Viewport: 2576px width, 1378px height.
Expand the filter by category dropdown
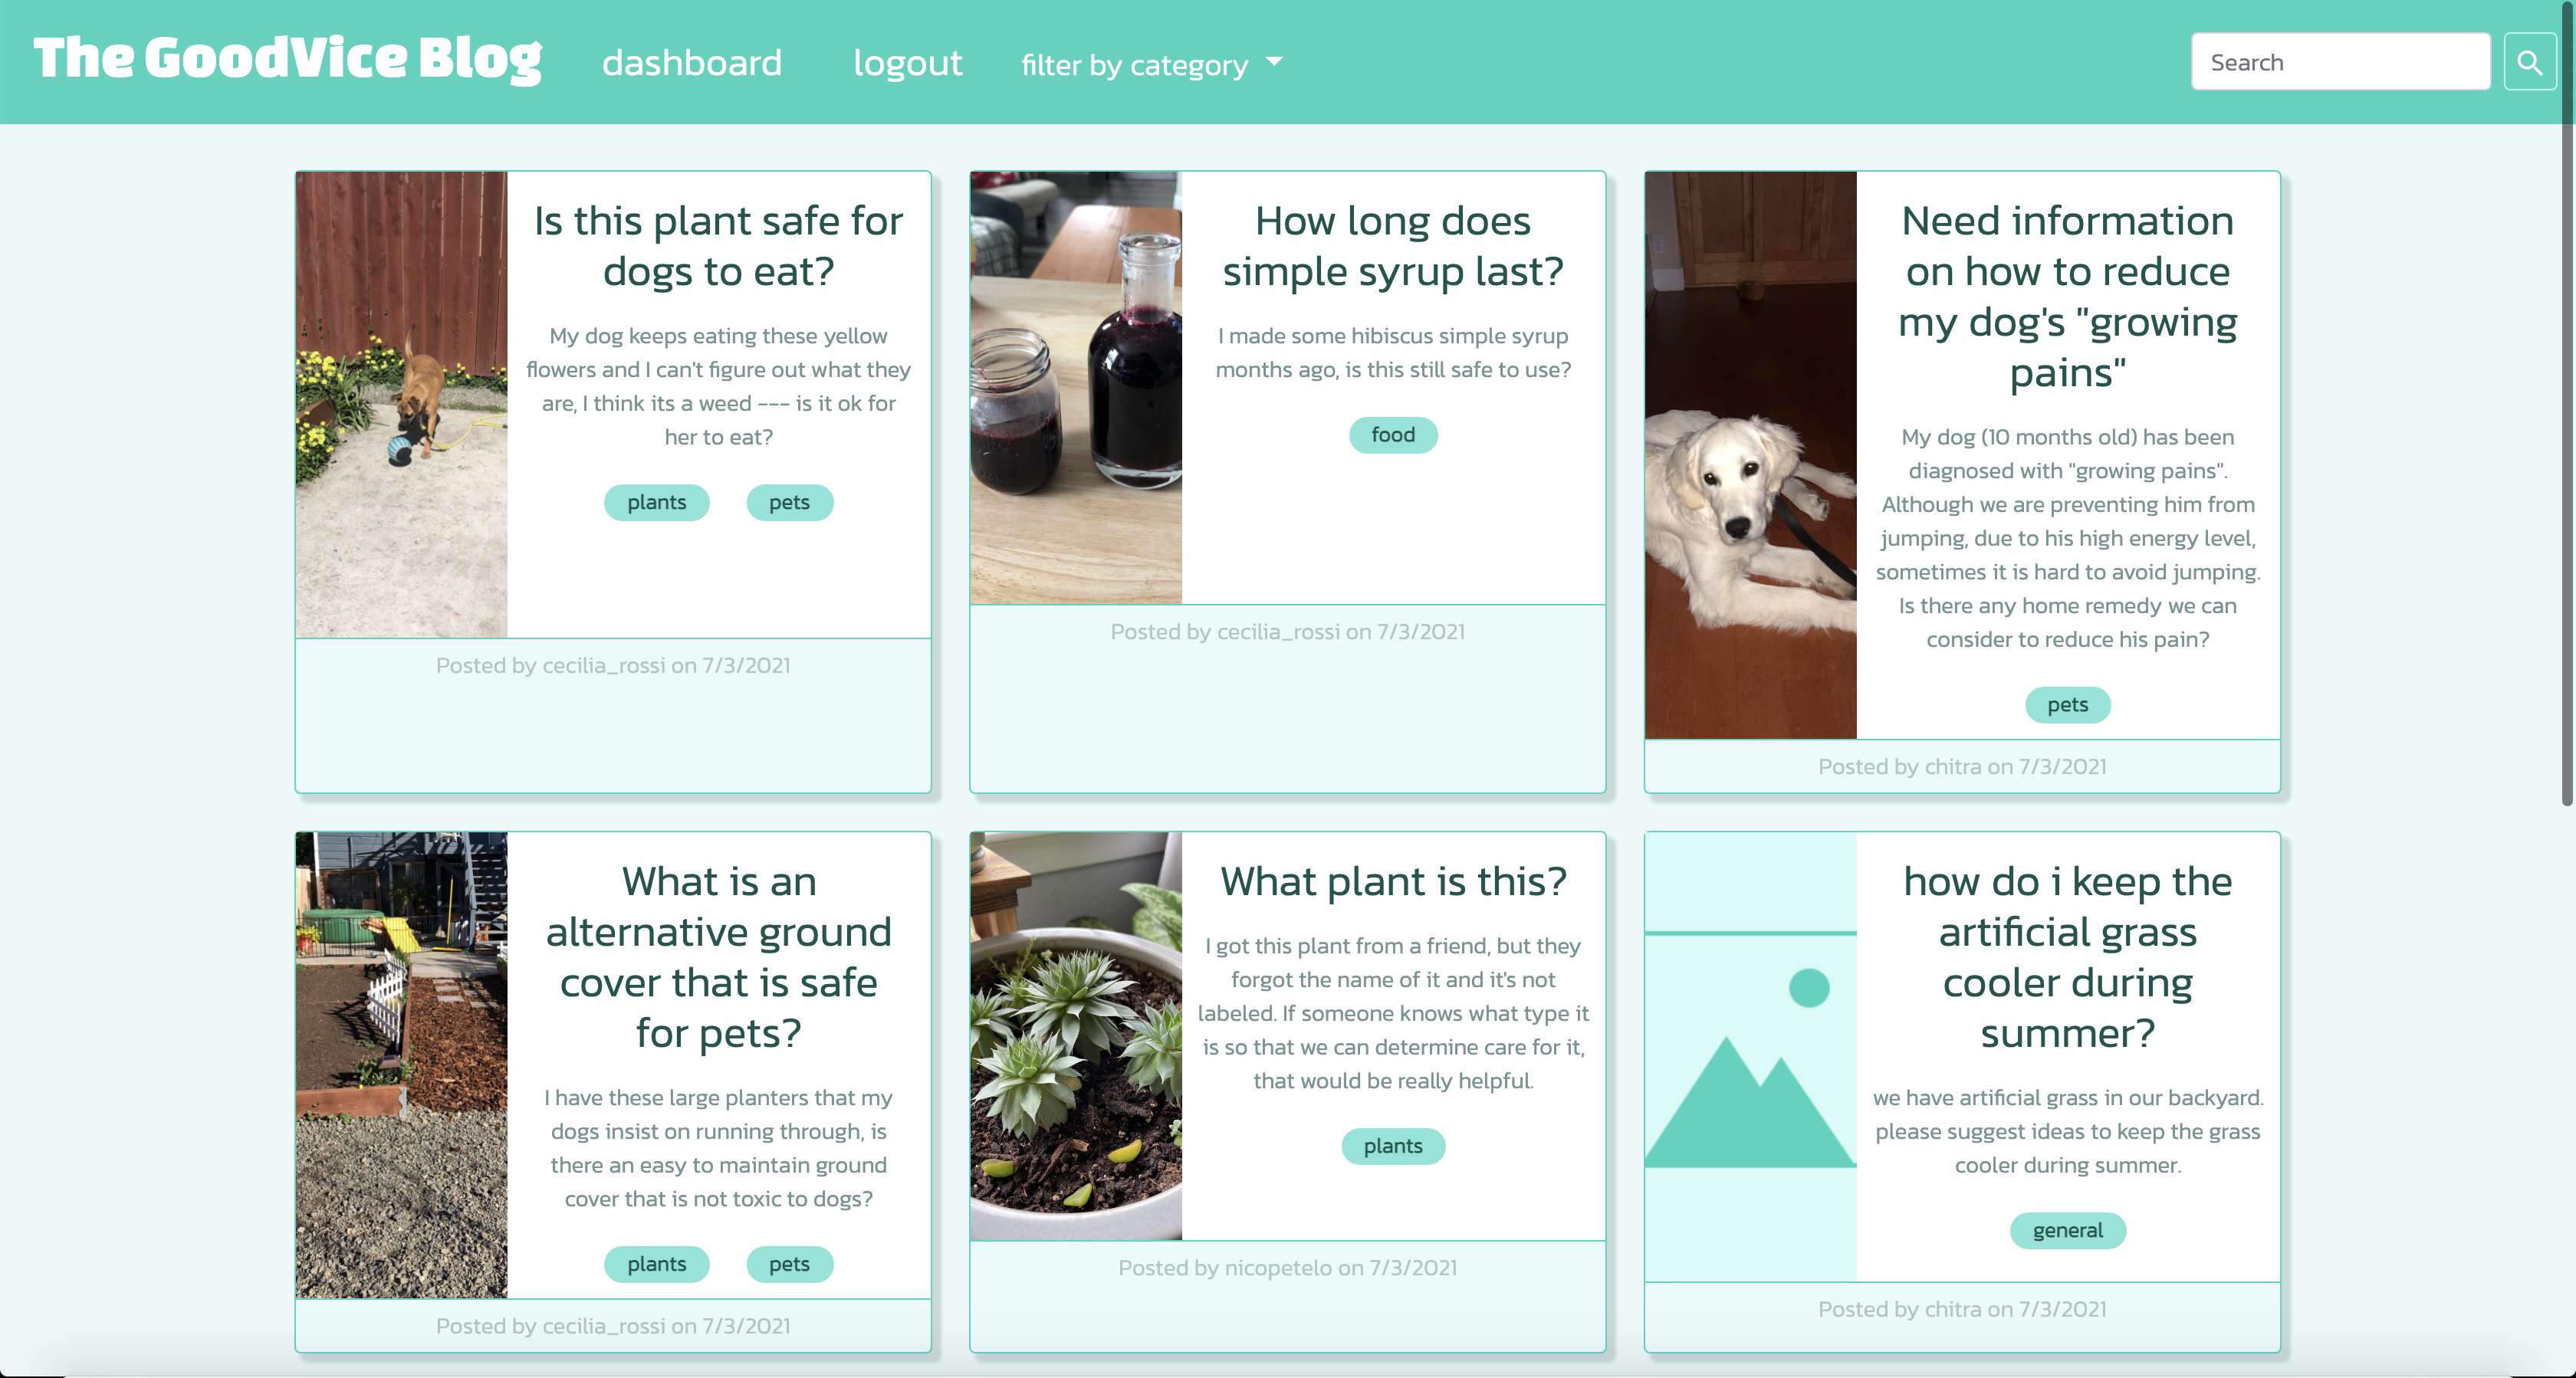coord(1153,63)
